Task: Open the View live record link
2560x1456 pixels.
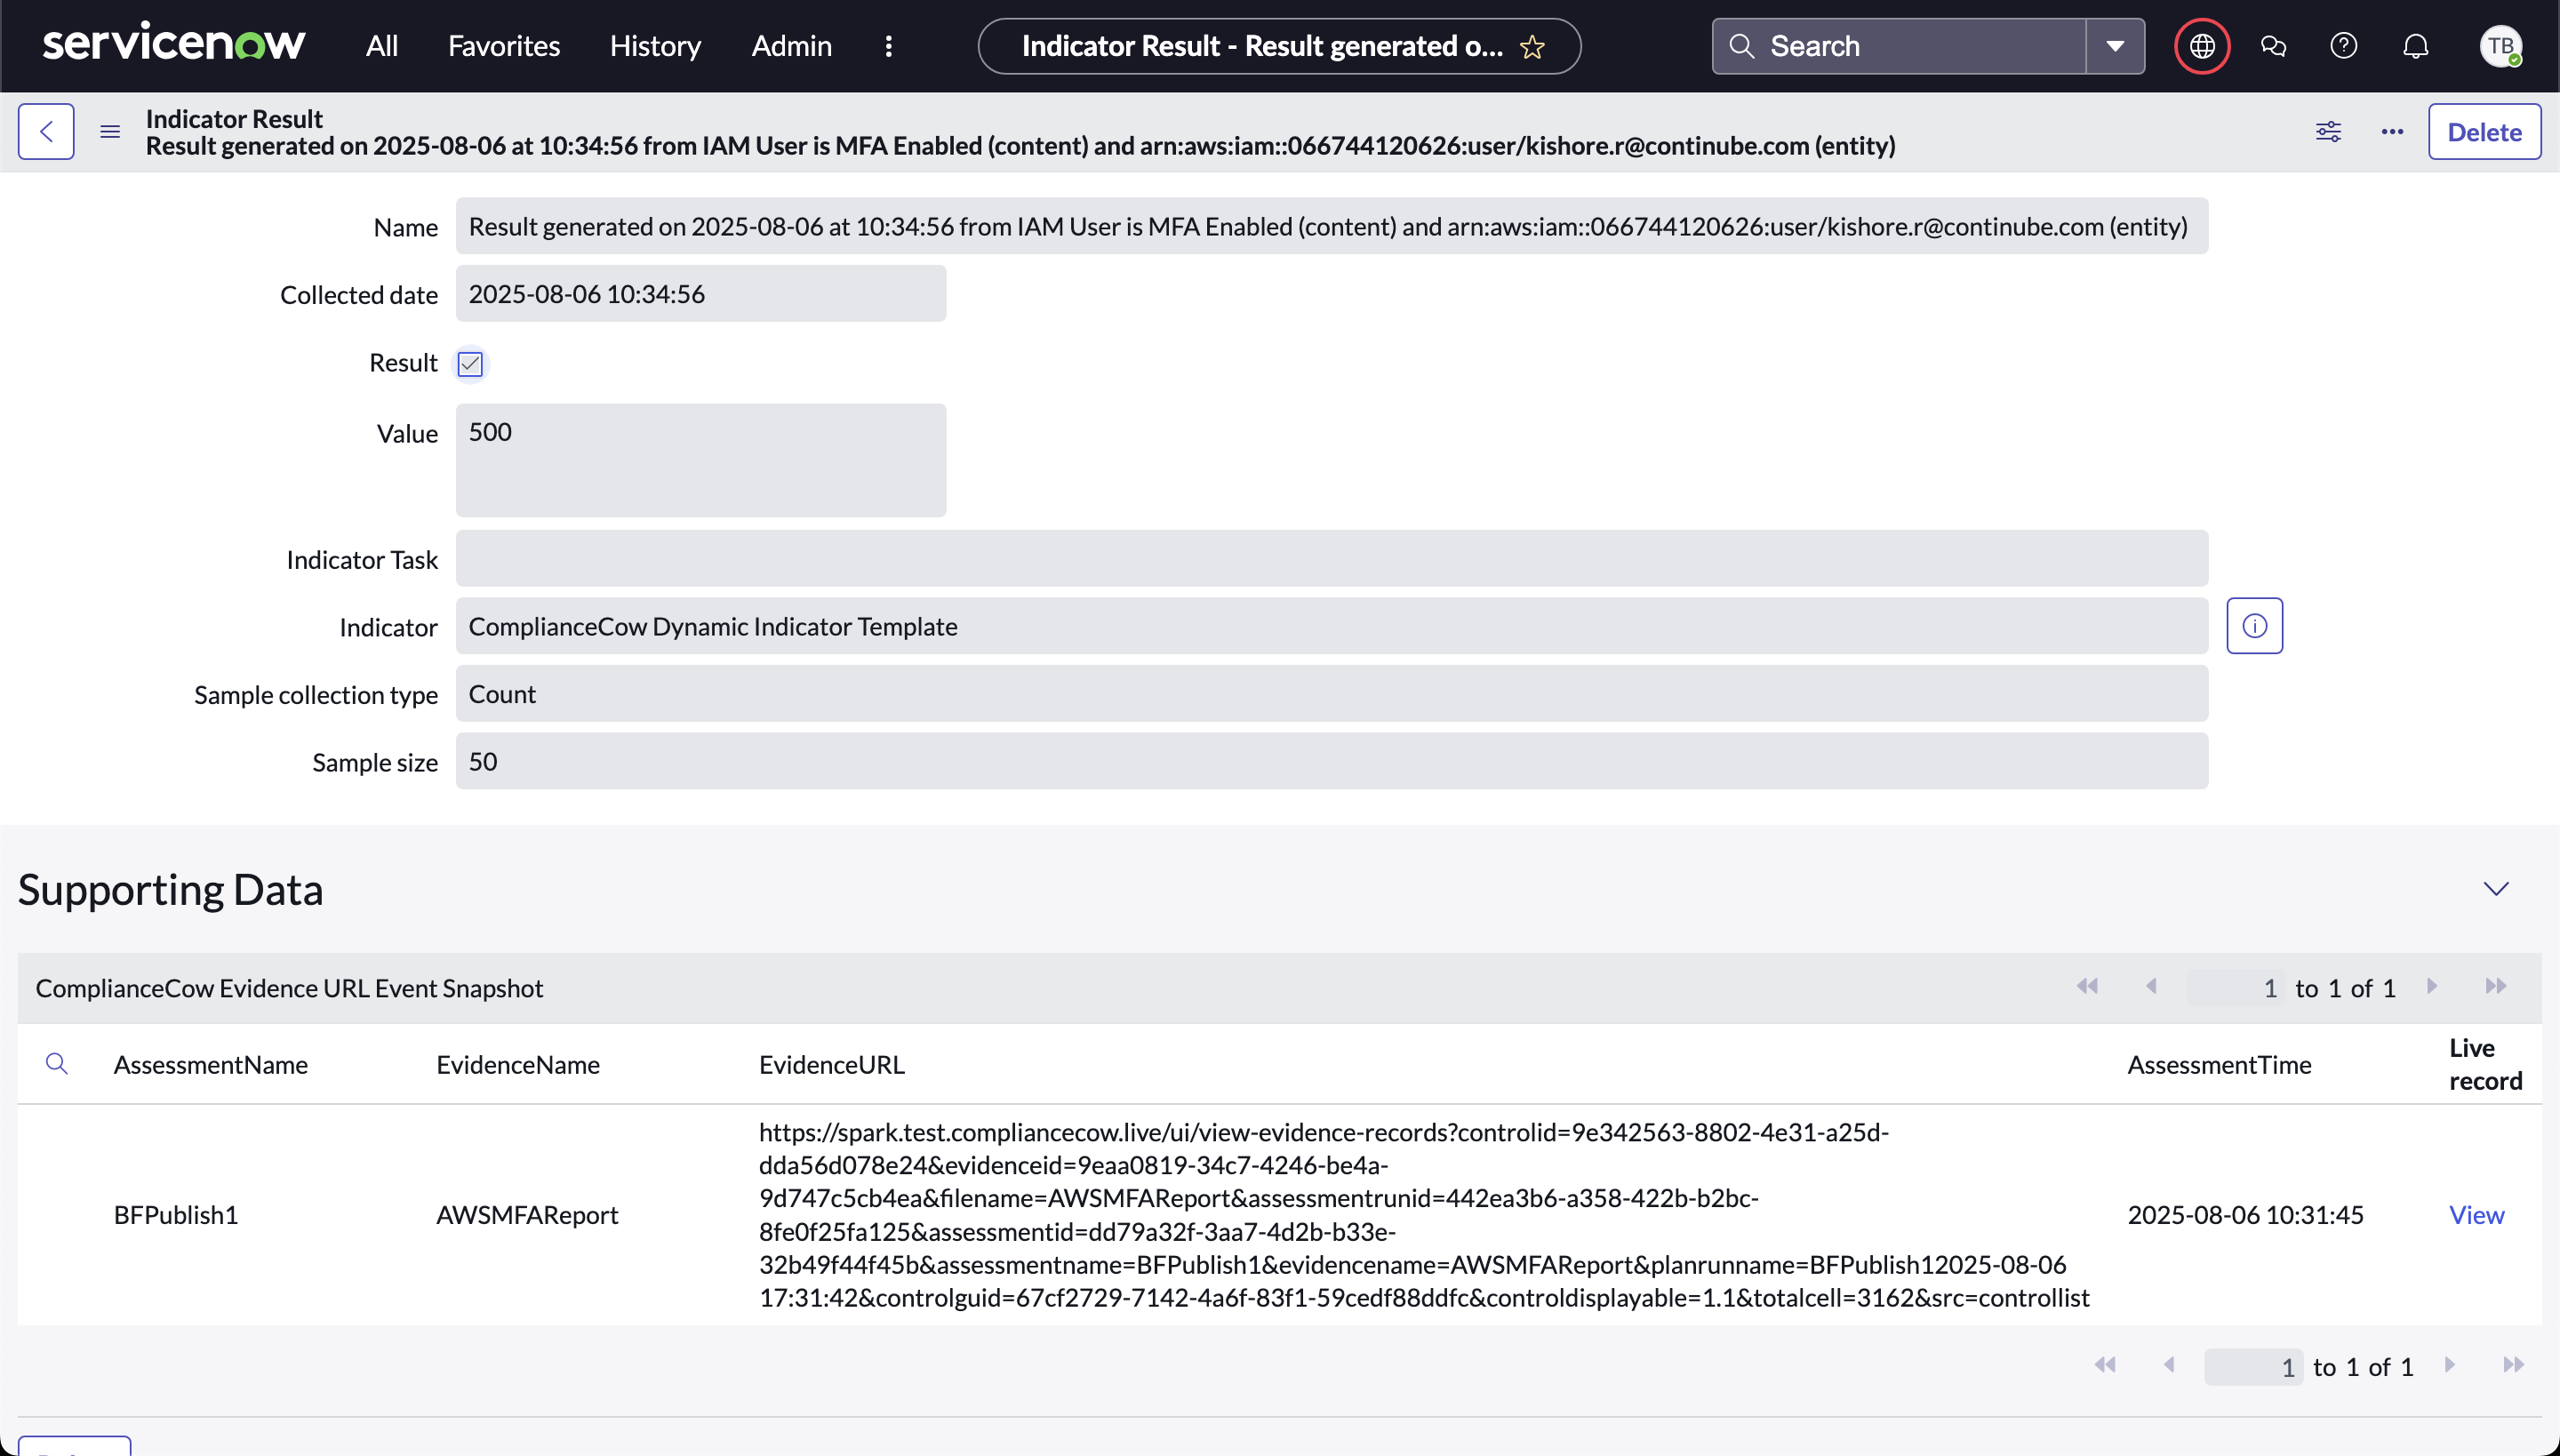Action: coord(2476,1215)
